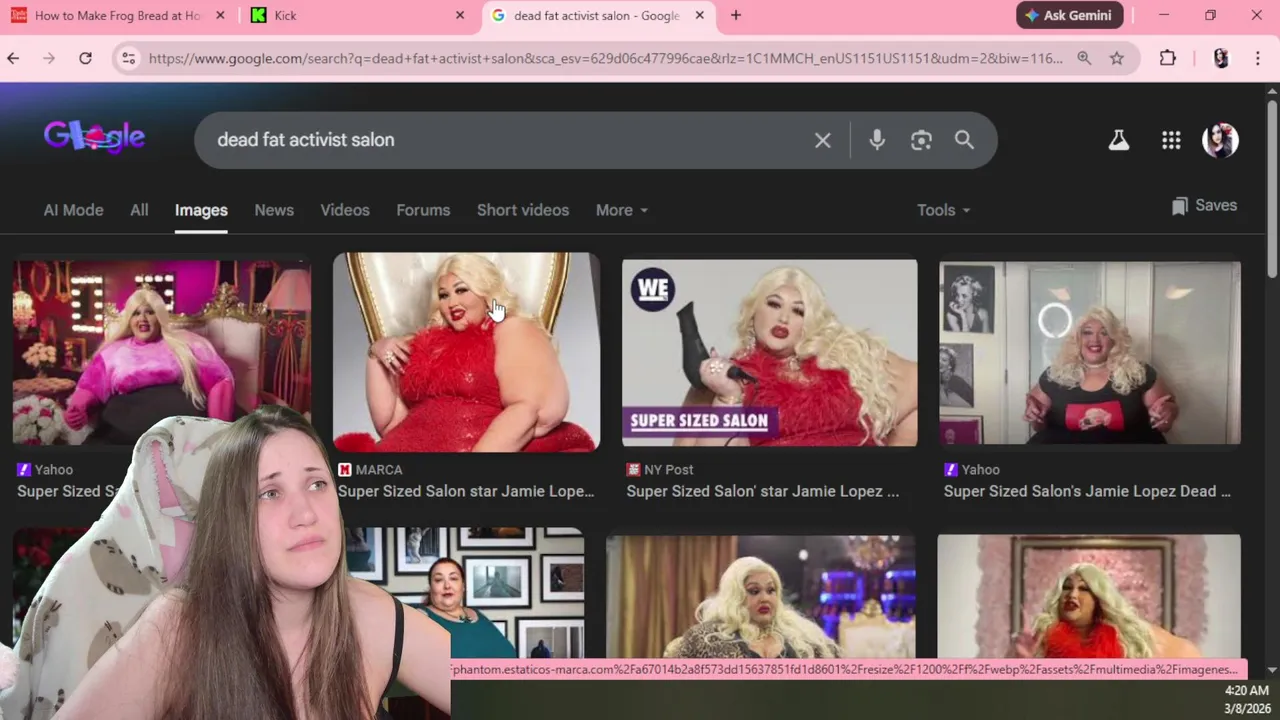Open Yahoo Jamie Lopez Dead link

coord(1087,491)
